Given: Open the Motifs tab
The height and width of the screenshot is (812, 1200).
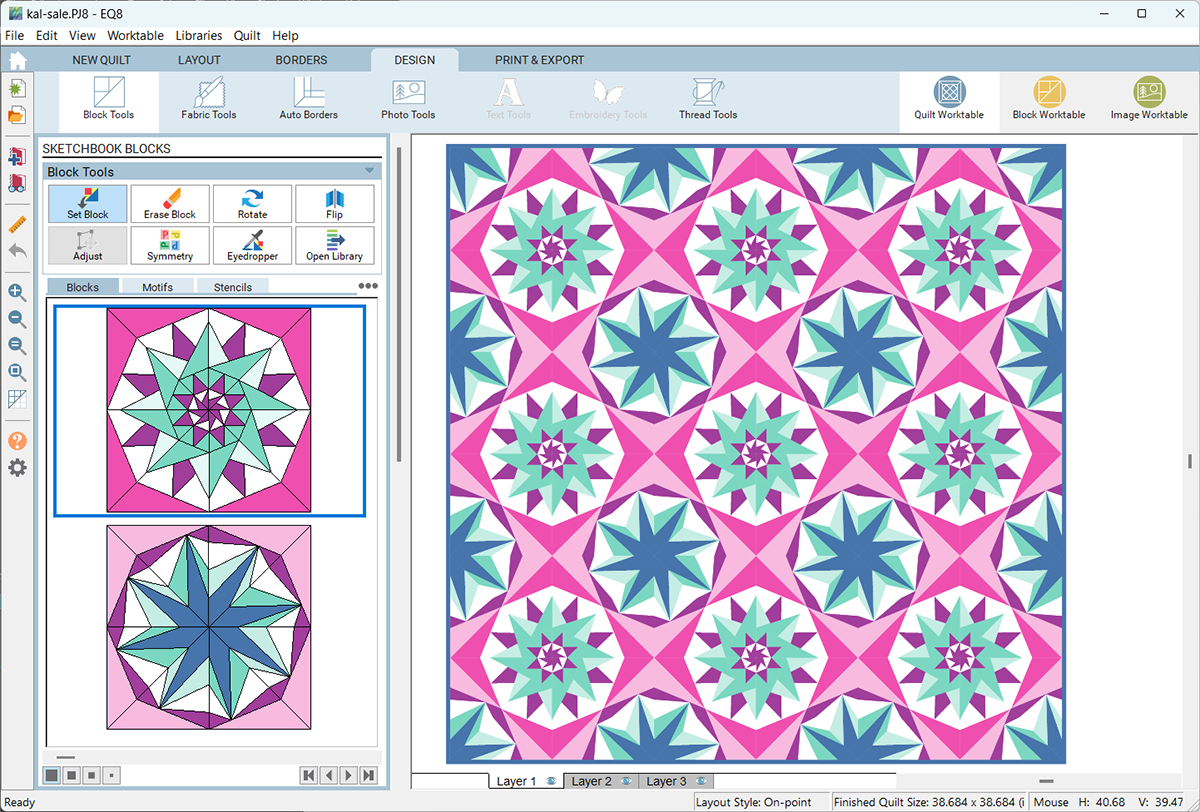Looking at the screenshot, I should (157, 287).
